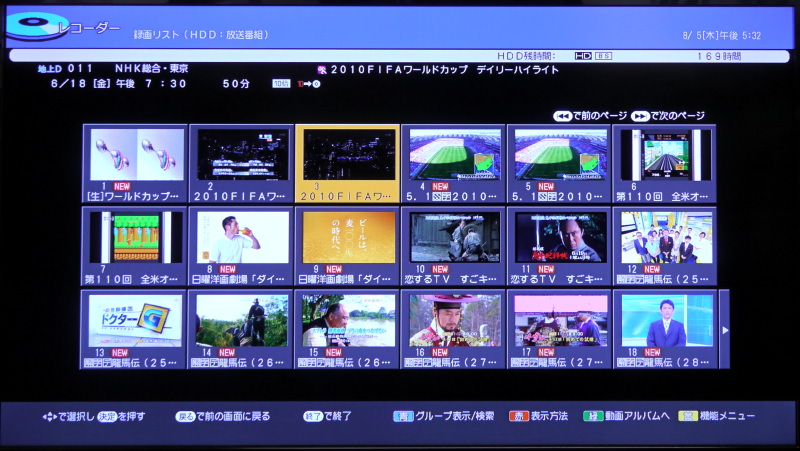Click the blue button icon for group display
This screenshot has height=451, width=800.
[403, 416]
